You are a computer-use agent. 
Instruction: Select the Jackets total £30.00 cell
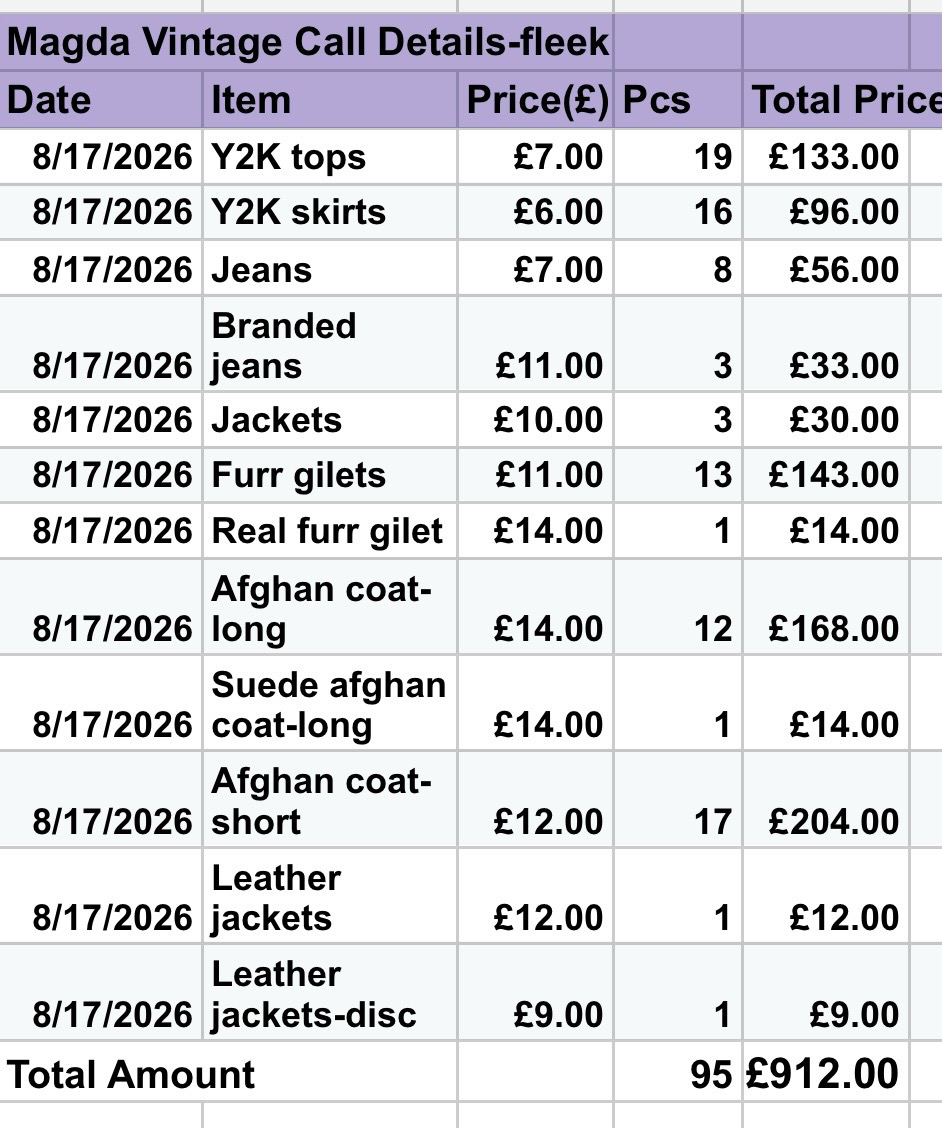pyautogui.click(x=826, y=419)
